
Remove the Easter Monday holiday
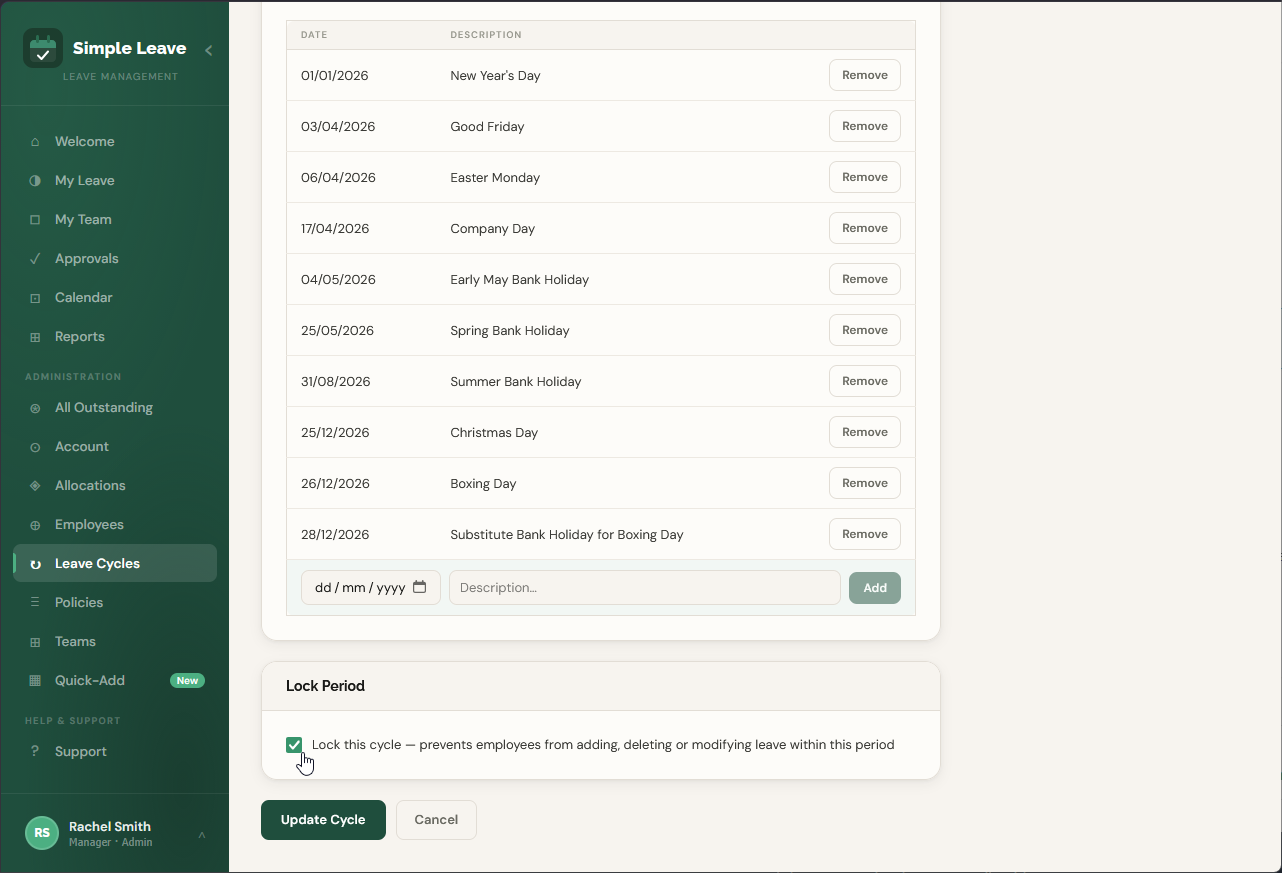click(865, 177)
